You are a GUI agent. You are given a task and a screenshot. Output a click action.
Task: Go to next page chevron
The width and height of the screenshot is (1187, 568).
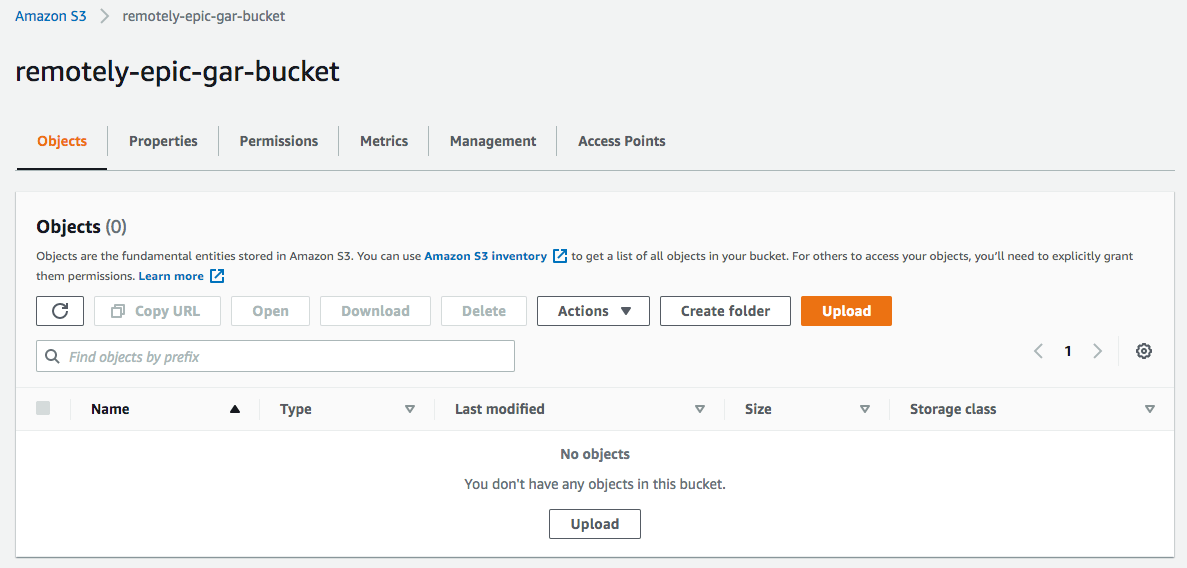(1098, 351)
